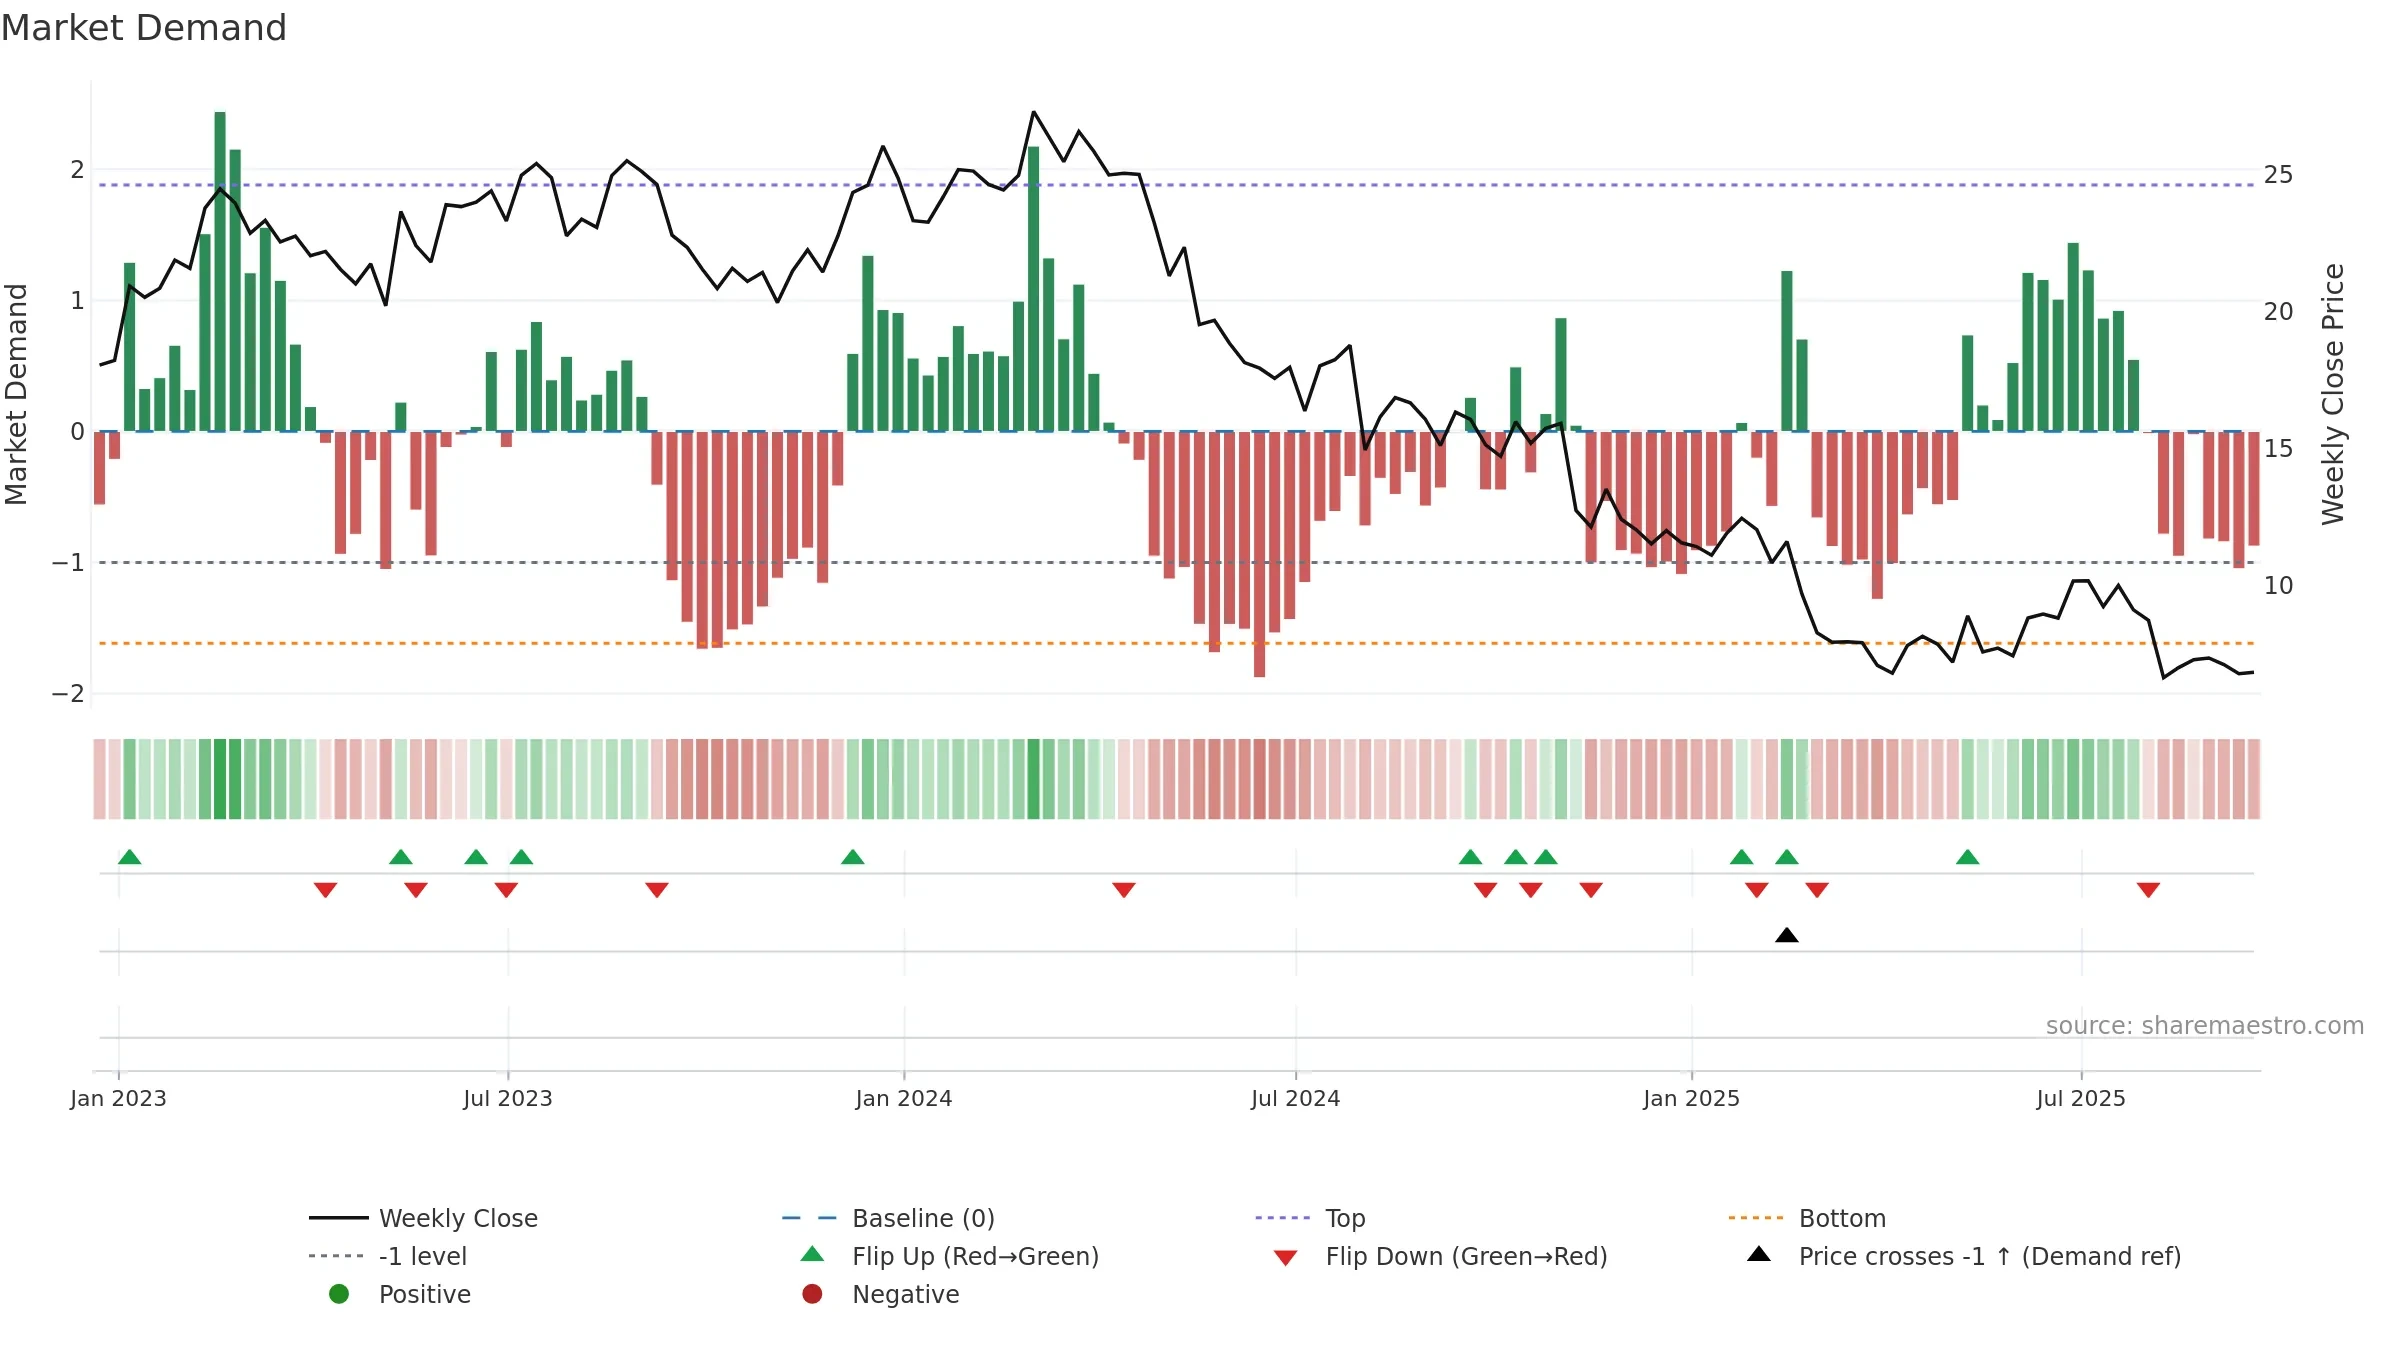Screen dimensions: 2400x1350
Task: Click the deepest red demand bar in mid 2024
Action: [1259, 554]
